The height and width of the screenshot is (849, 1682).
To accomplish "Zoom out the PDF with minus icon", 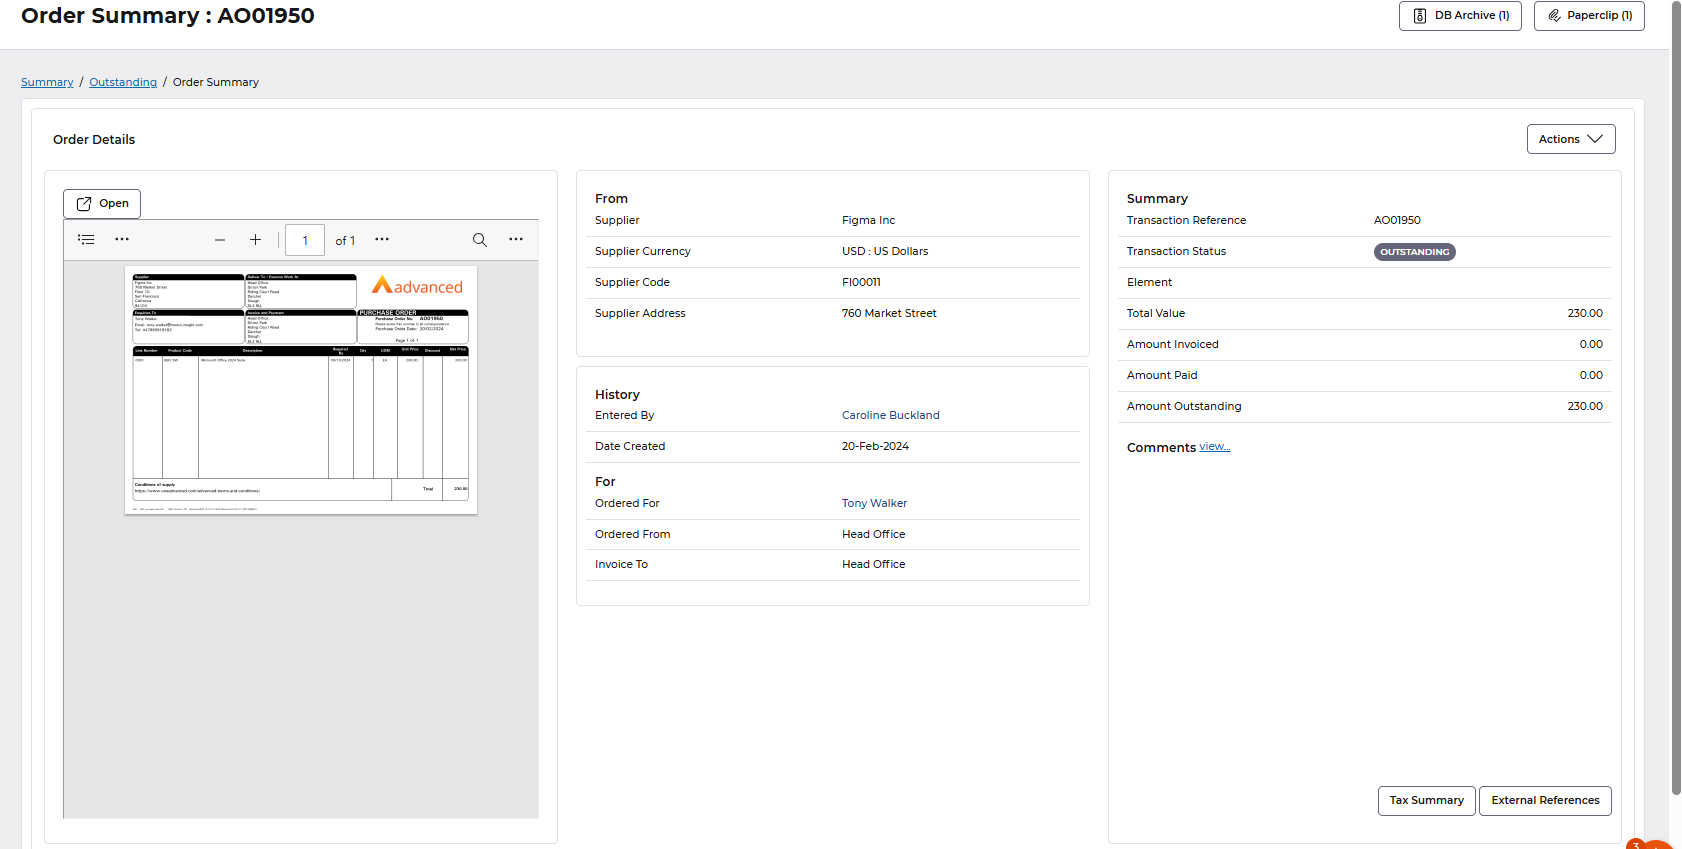I will tap(220, 240).
